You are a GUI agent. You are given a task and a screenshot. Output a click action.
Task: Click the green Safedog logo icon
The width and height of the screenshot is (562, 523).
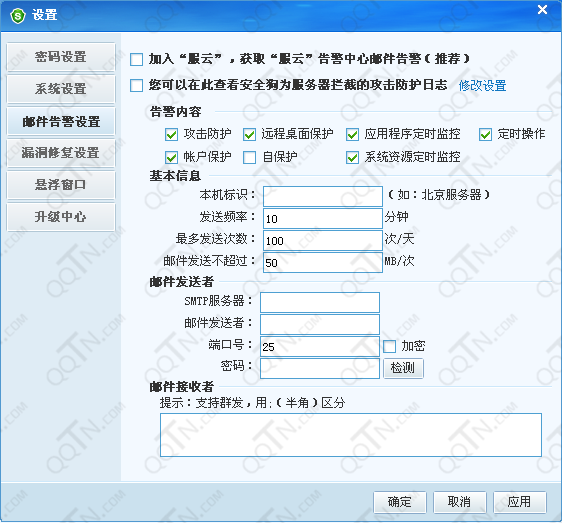18,15
